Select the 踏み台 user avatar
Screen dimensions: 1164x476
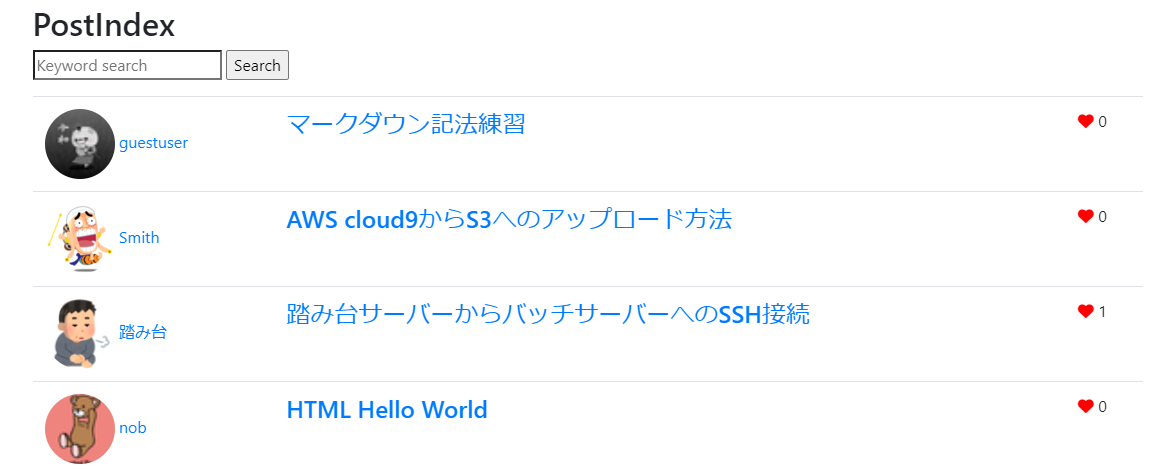80,334
